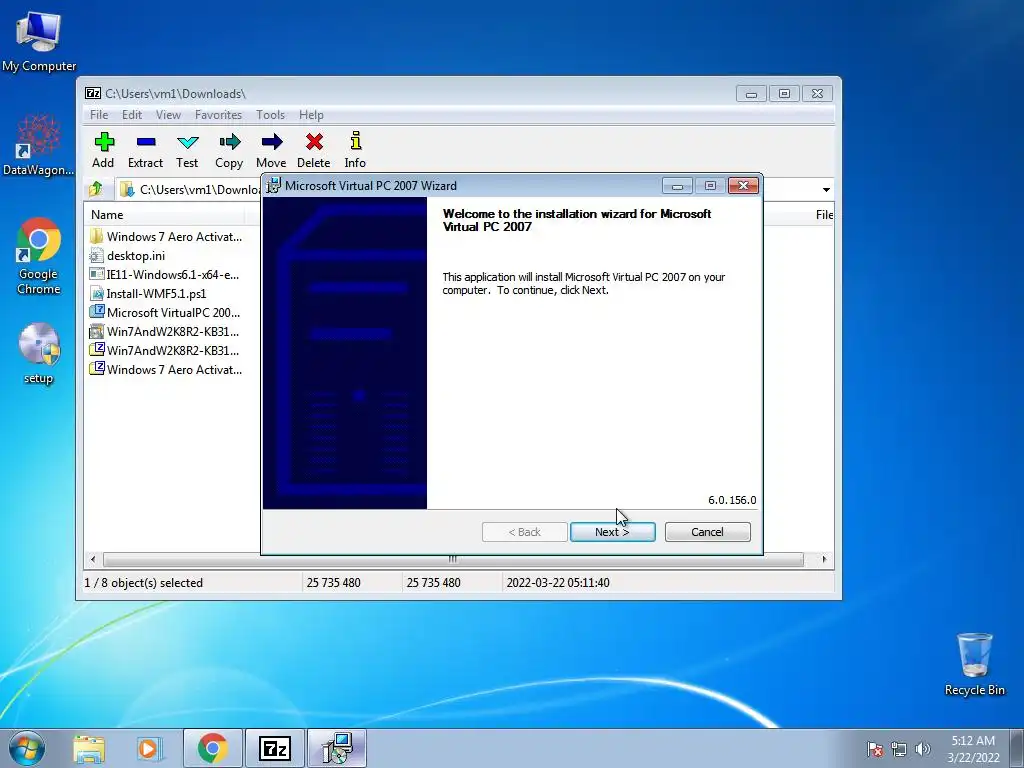This screenshot has height=768, width=1024.
Task: Click Next in the Virtual PC wizard
Action: click(613, 532)
